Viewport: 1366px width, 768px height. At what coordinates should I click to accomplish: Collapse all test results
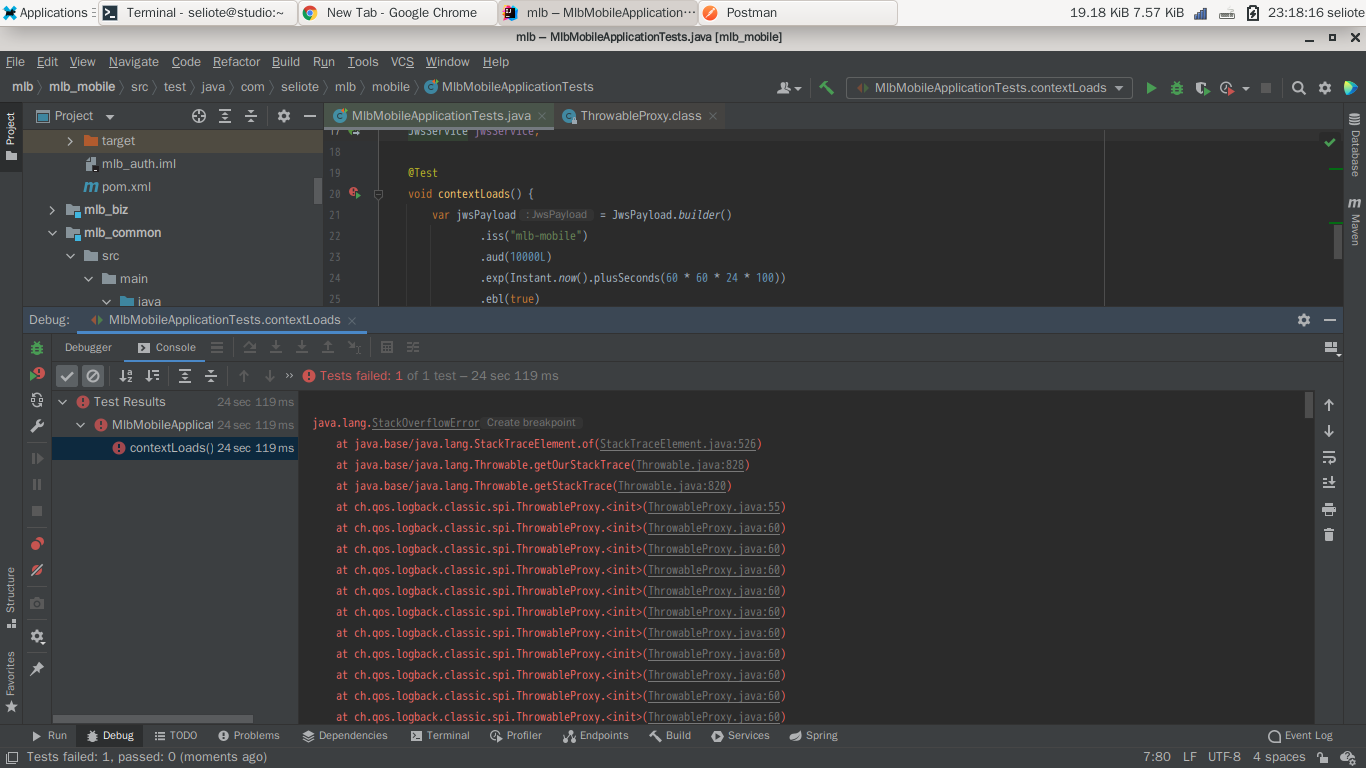pos(211,376)
